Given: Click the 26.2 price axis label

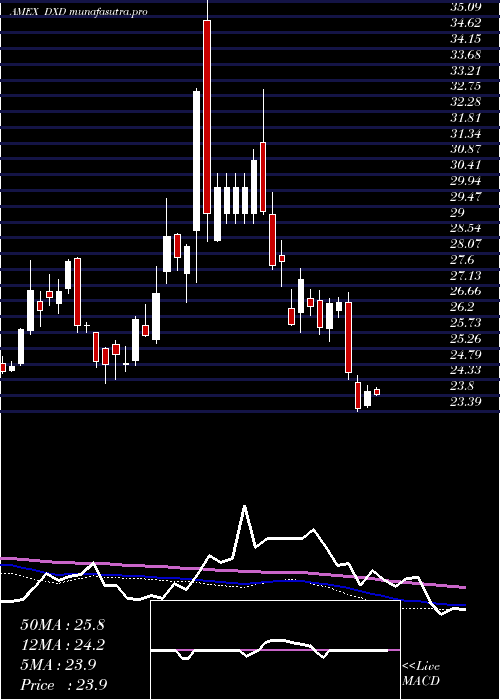Looking at the screenshot, I should click(462, 307).
